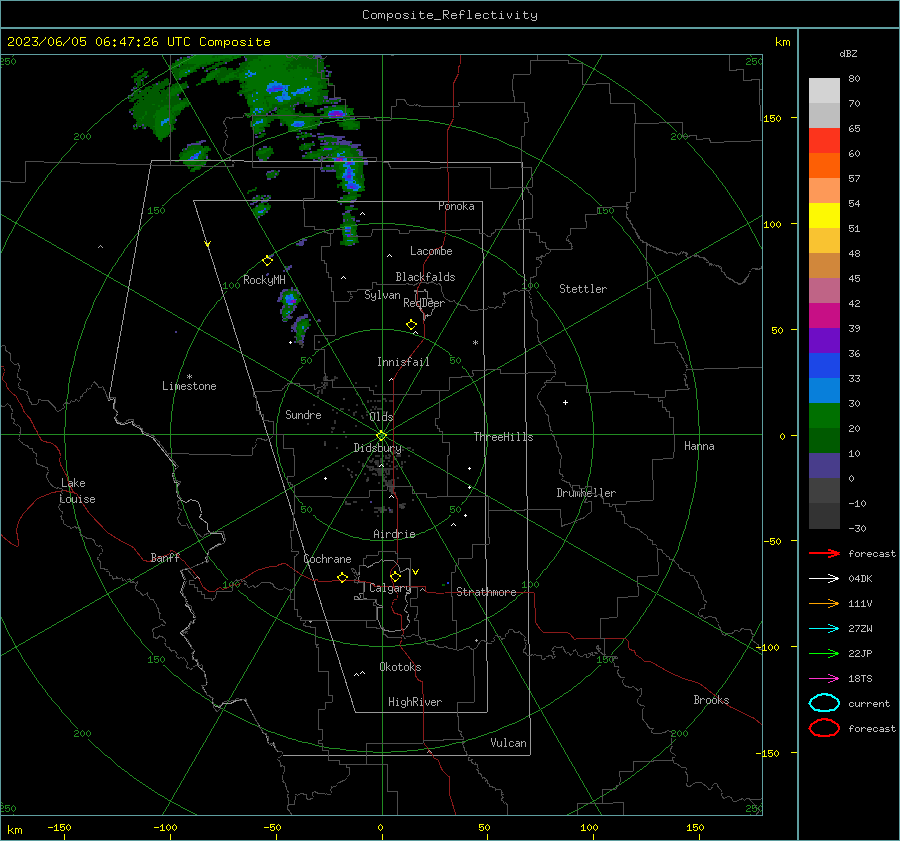900x841 pixels.
Task: Click the Cochrane label
Action: tap(327, 559)
